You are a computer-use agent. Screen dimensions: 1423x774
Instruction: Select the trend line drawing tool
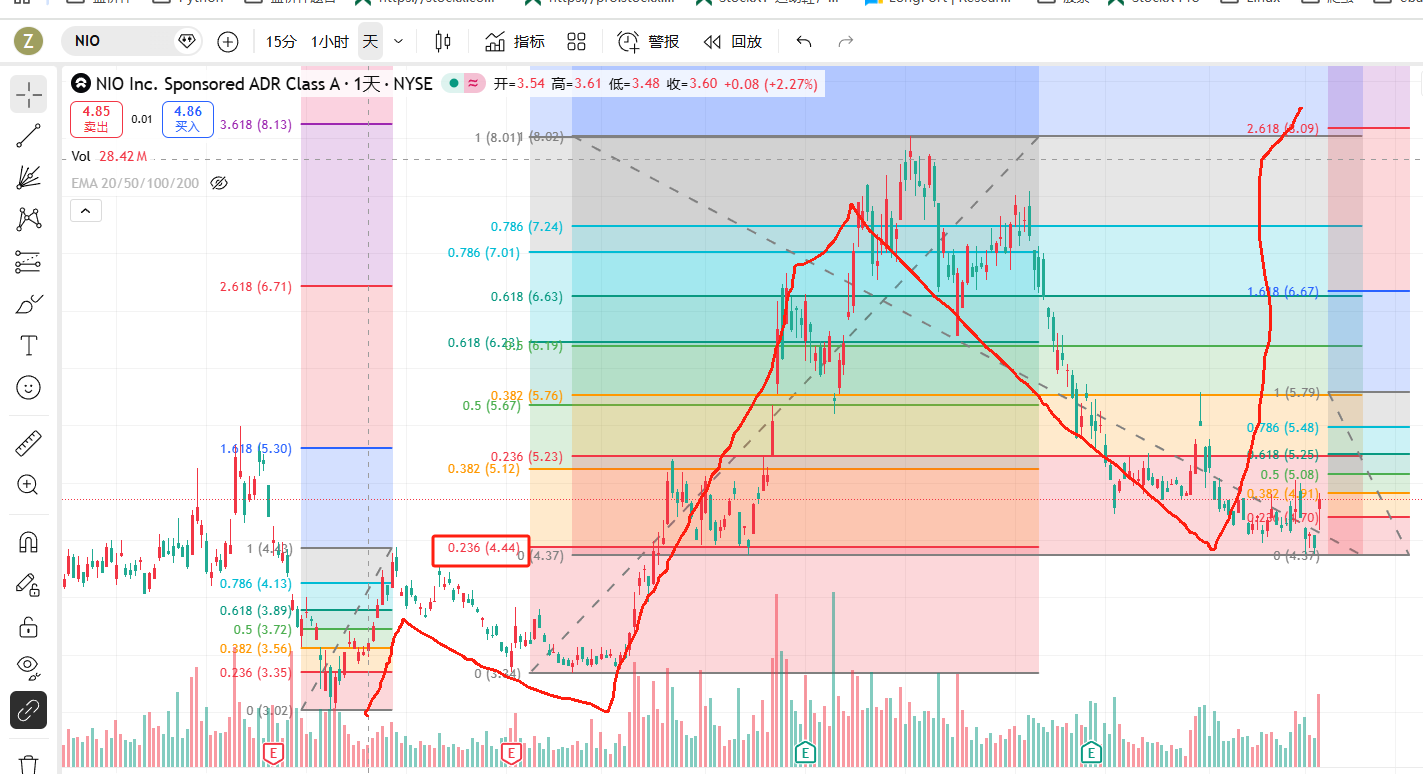pos(29,136)
